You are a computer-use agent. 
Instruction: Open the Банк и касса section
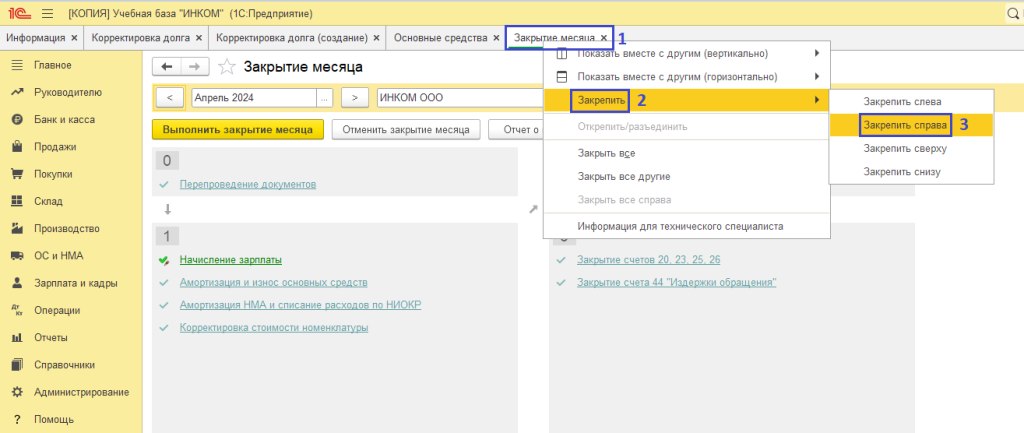tap(65, 119)
